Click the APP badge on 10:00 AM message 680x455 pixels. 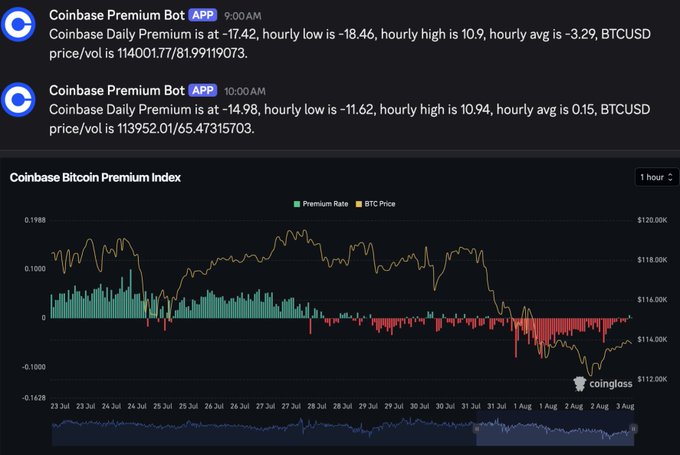[203, 91]
